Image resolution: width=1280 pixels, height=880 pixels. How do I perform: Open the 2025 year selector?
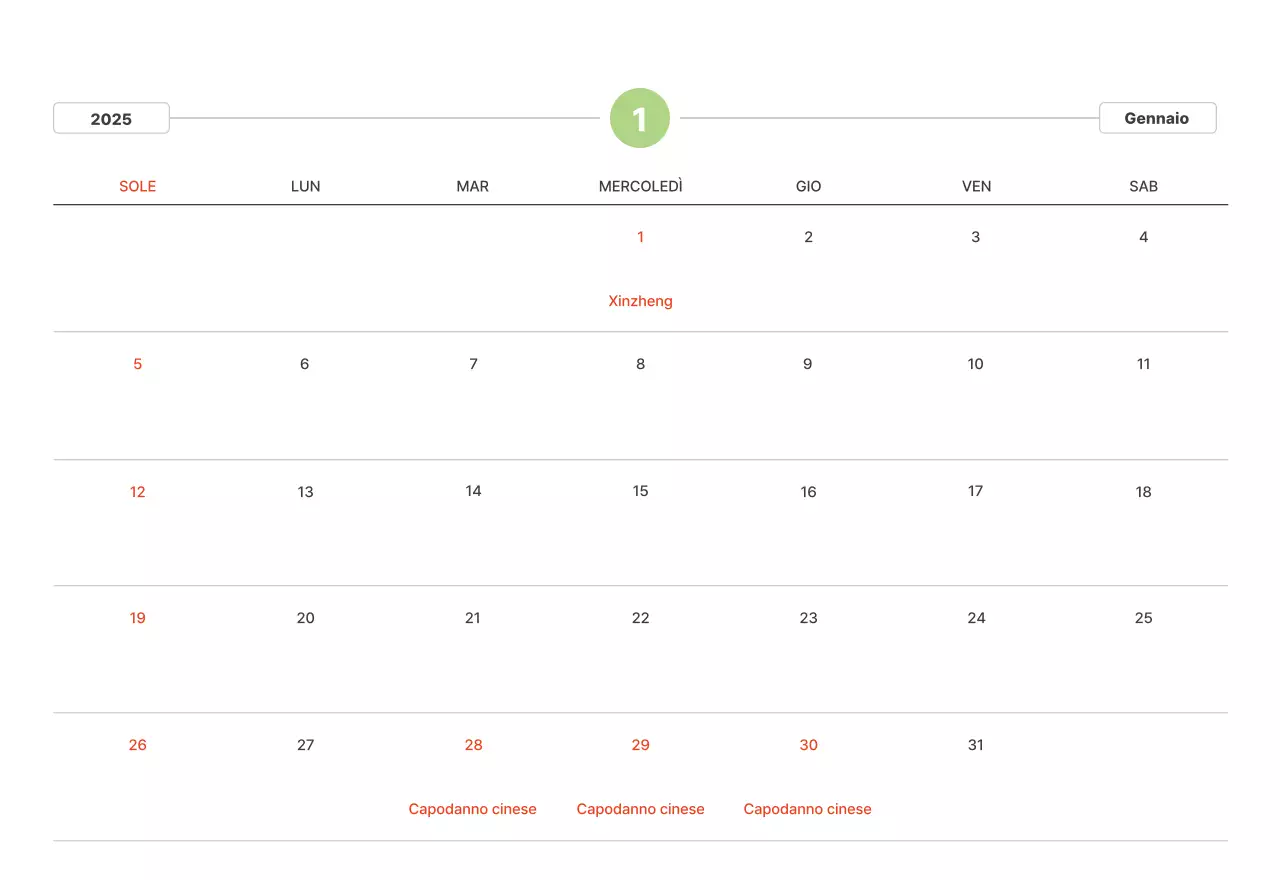pyautogui.click(x=111, y=119)
